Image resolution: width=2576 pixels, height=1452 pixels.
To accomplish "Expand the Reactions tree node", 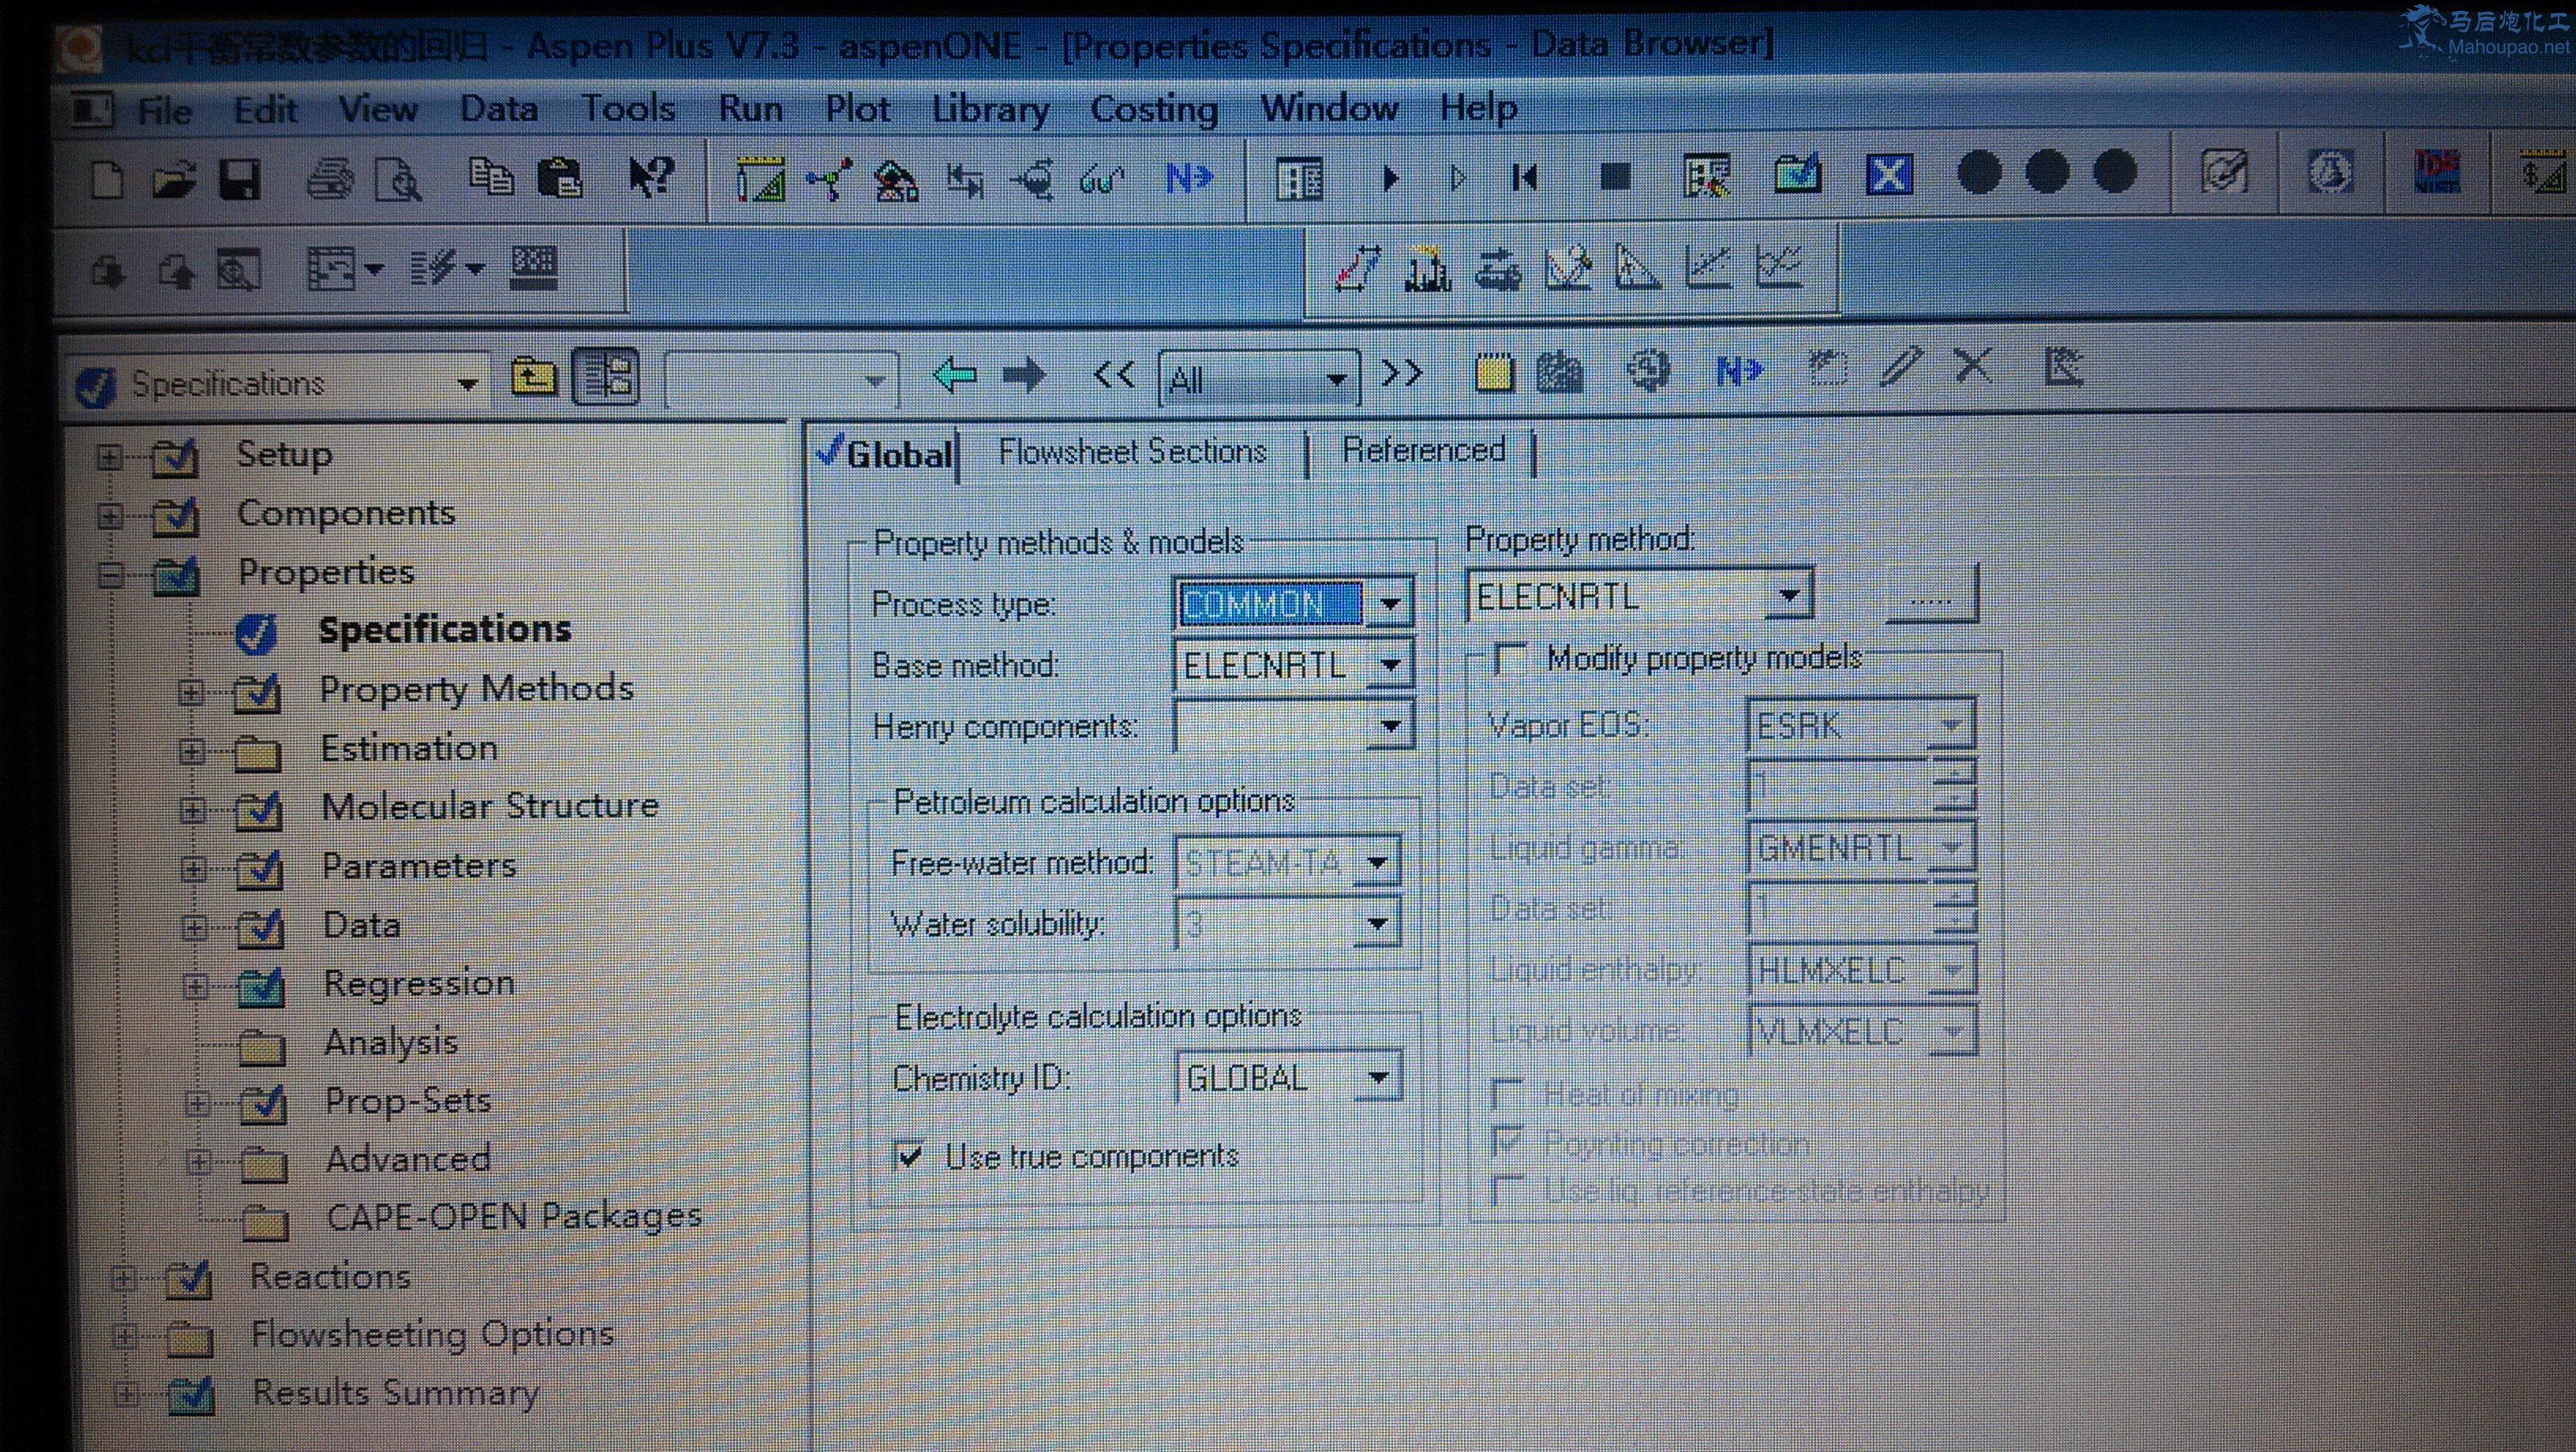I will [123, 1279].
